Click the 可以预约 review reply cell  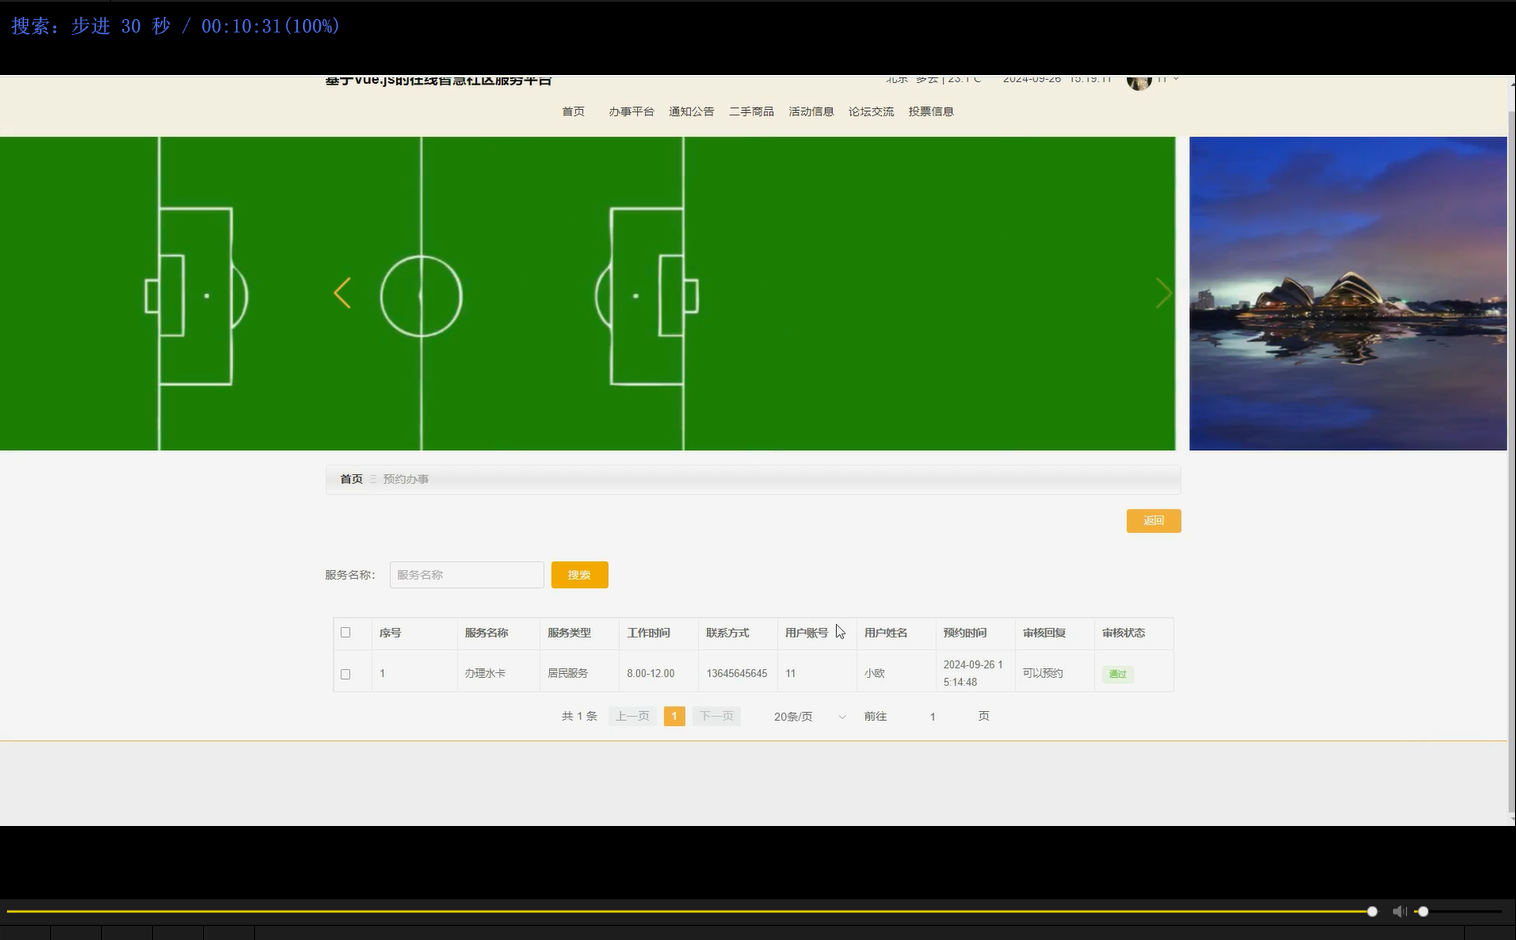[1043, 674]
